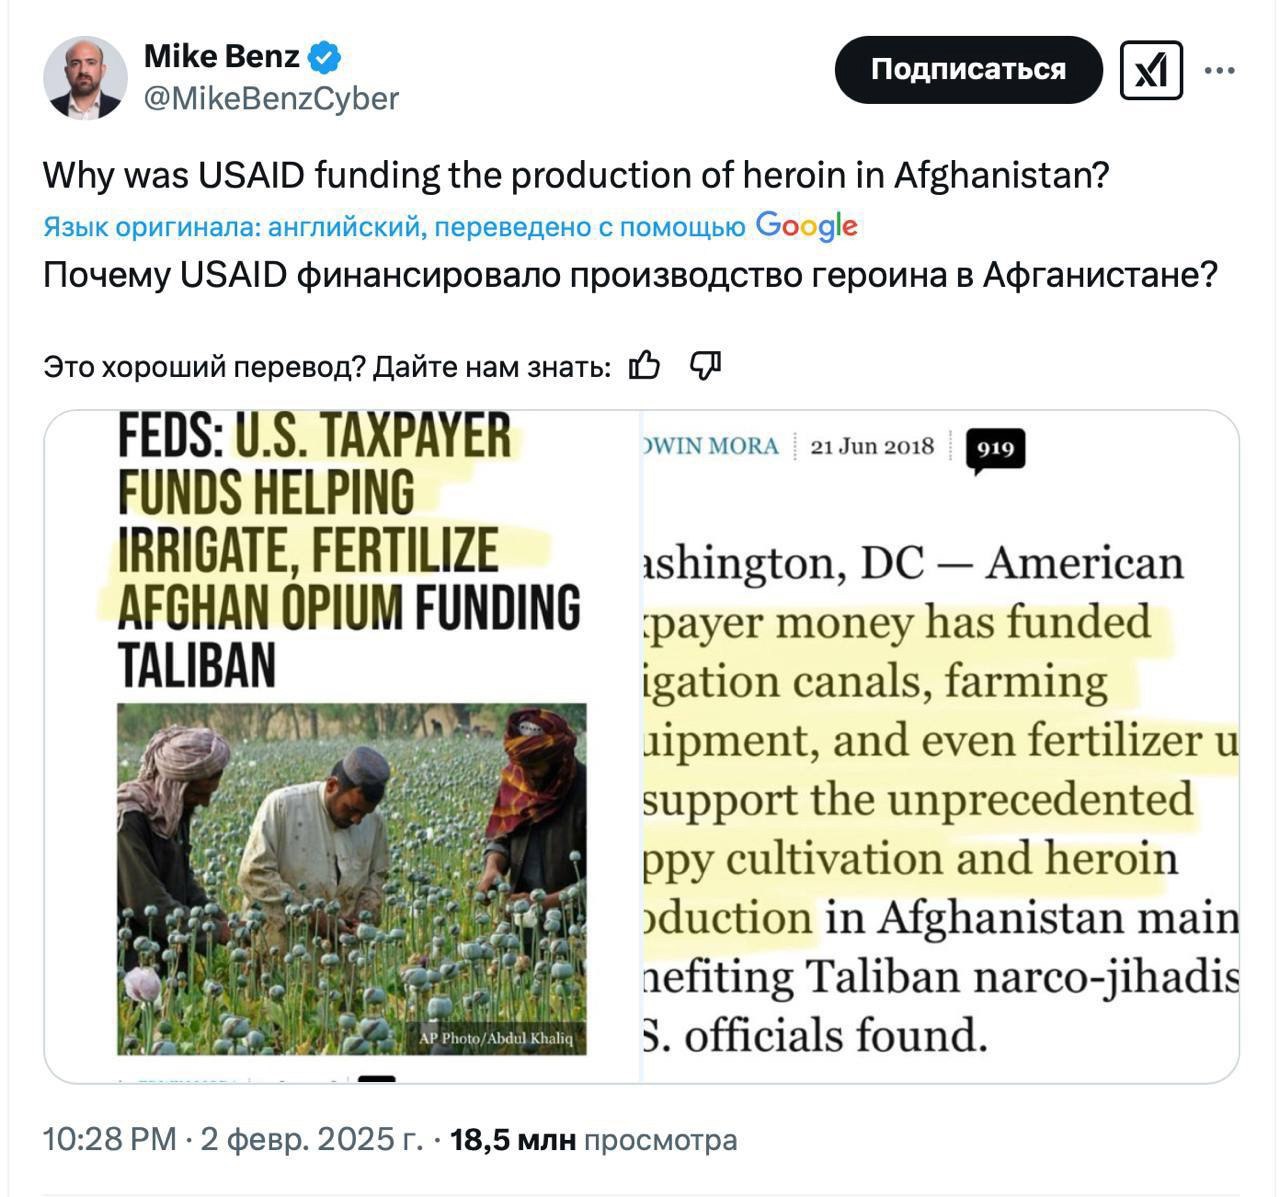Screen dimensions: 1280x1197
Task: Click the thumbs up translation feedback icon
Action: [x=645, y=367]
